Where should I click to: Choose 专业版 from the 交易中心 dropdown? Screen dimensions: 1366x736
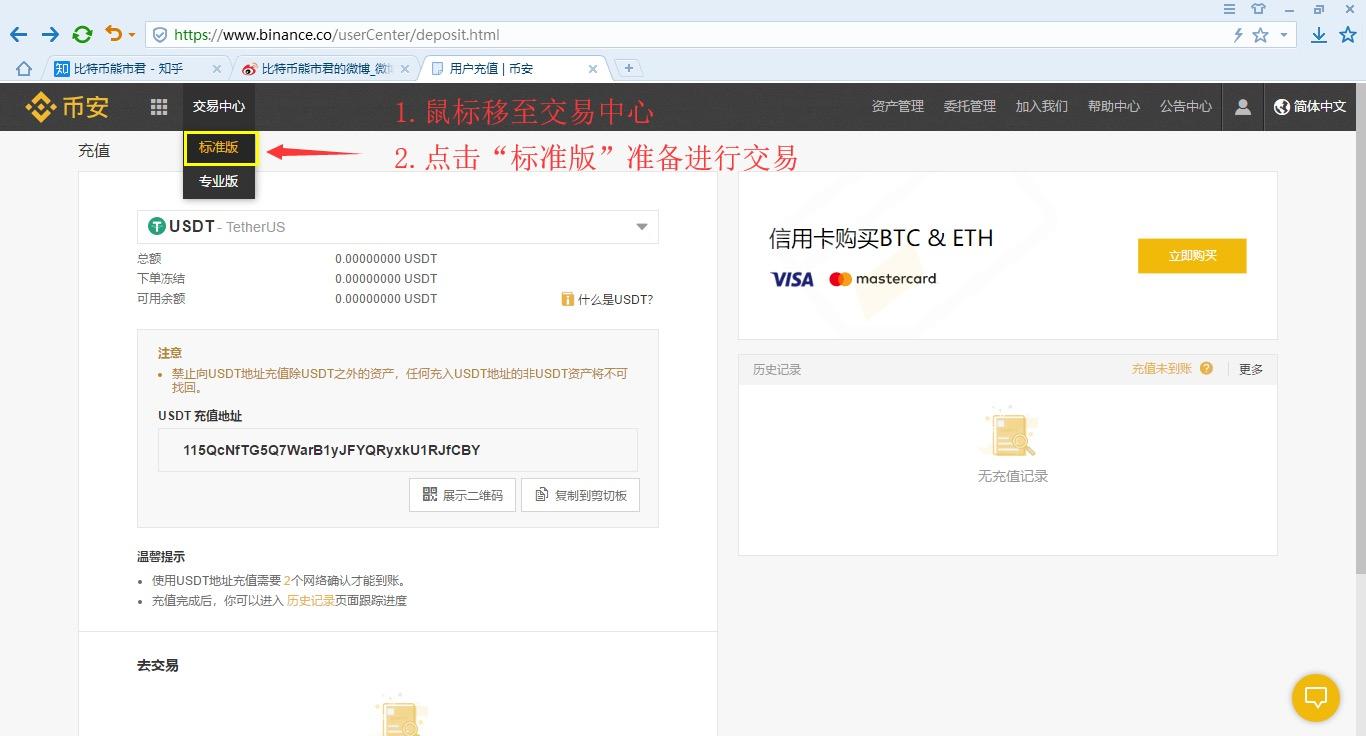coord(218,181)
